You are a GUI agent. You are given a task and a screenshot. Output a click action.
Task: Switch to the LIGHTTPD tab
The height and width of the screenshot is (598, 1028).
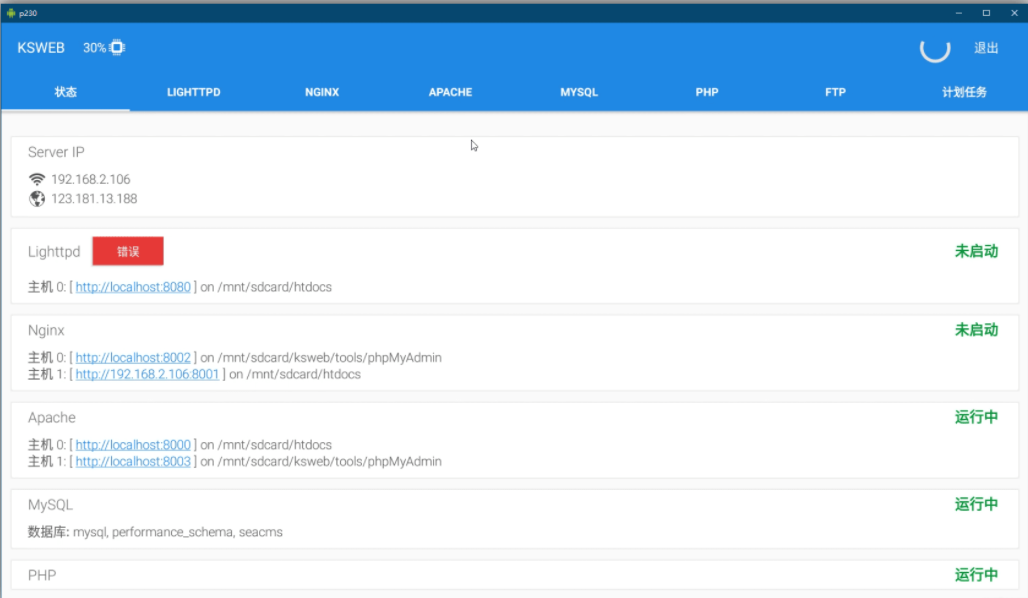coord(193,92)
